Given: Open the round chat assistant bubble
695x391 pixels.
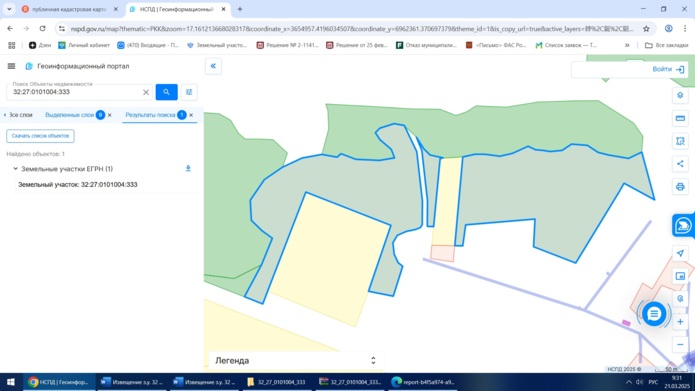Looking at the screenshot, I should pos(654,314).
